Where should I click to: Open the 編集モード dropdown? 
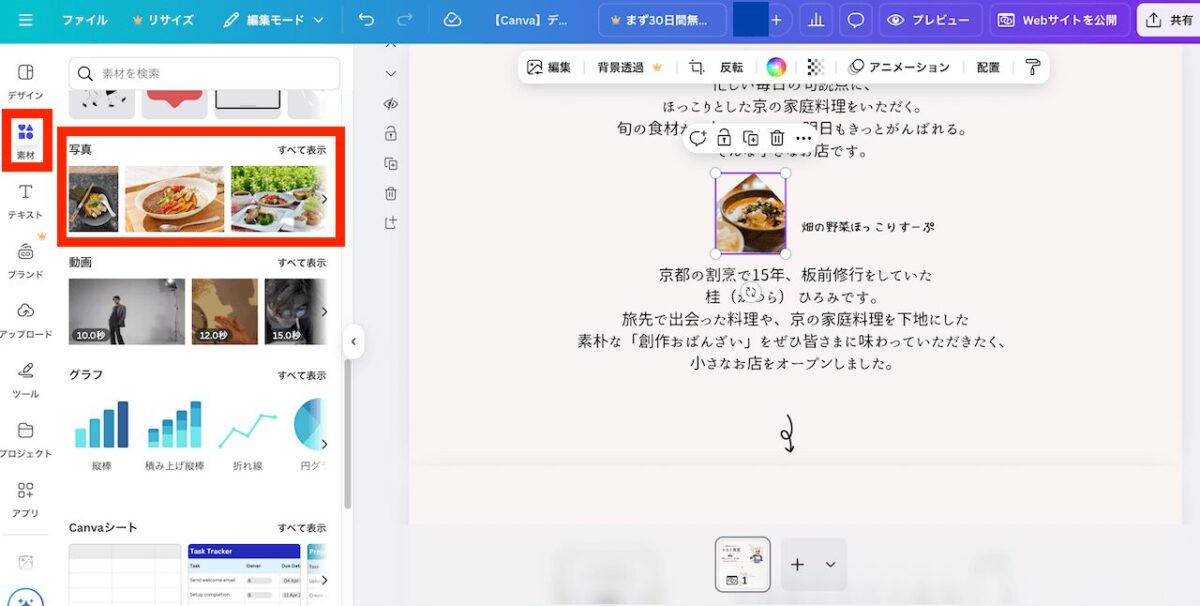click(274, 20)
